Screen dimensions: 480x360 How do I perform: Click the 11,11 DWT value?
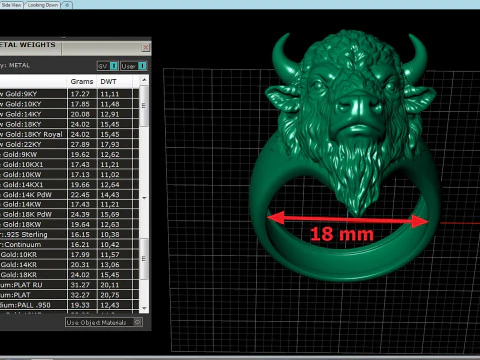coord(110,94)
